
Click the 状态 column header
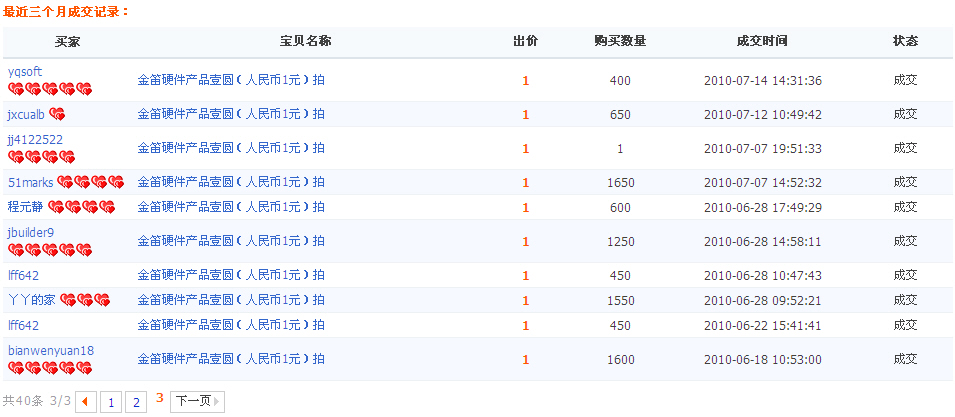[x=906, y=41]
